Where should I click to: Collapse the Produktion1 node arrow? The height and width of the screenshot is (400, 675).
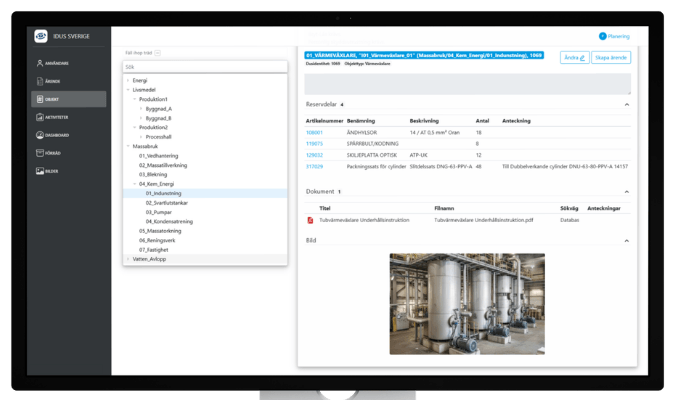(x=134, y=99)
